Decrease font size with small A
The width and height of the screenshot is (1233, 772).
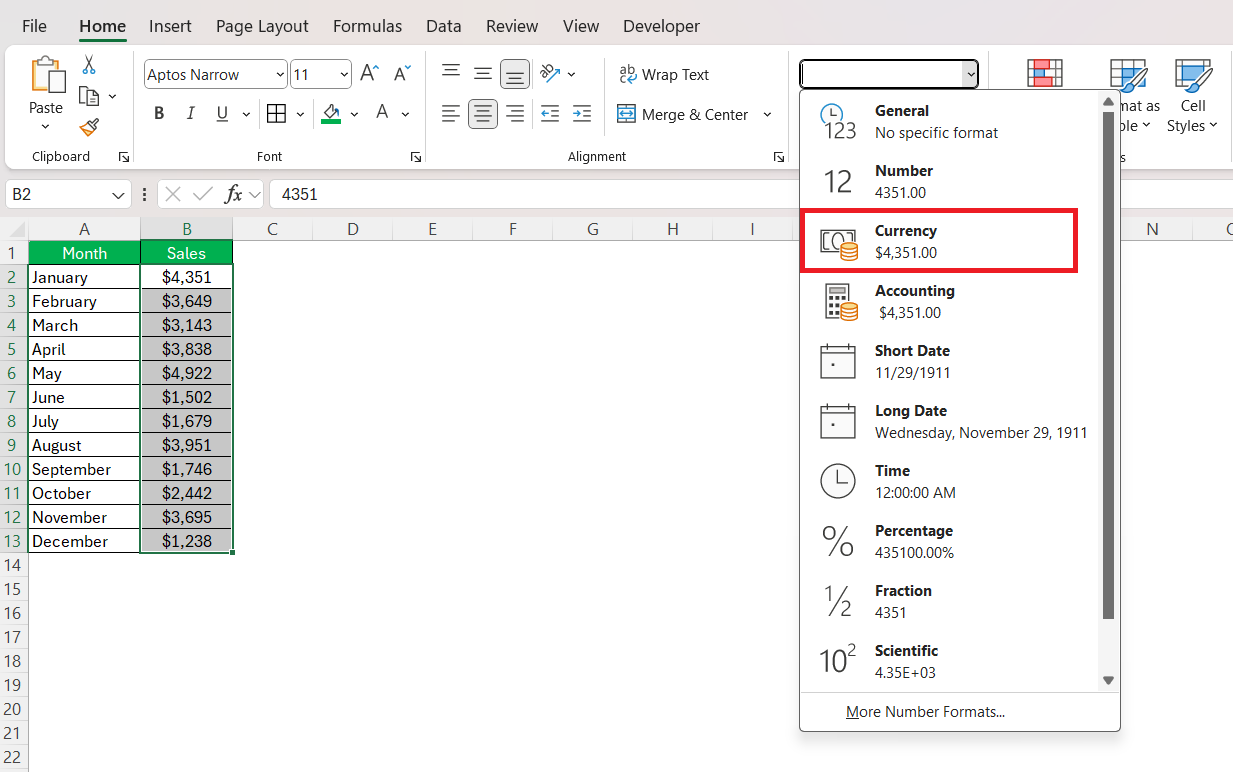click(402, 74)
